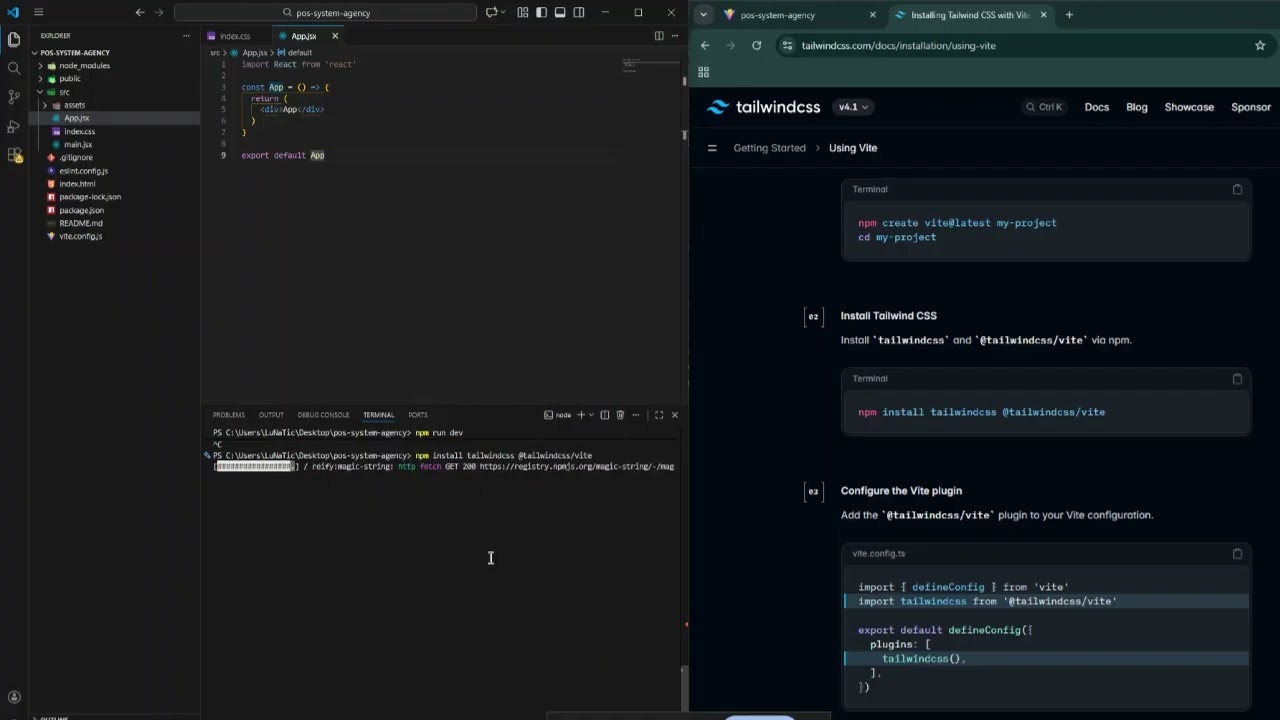Open the Search view in activity bar

(x=14, y=68)
